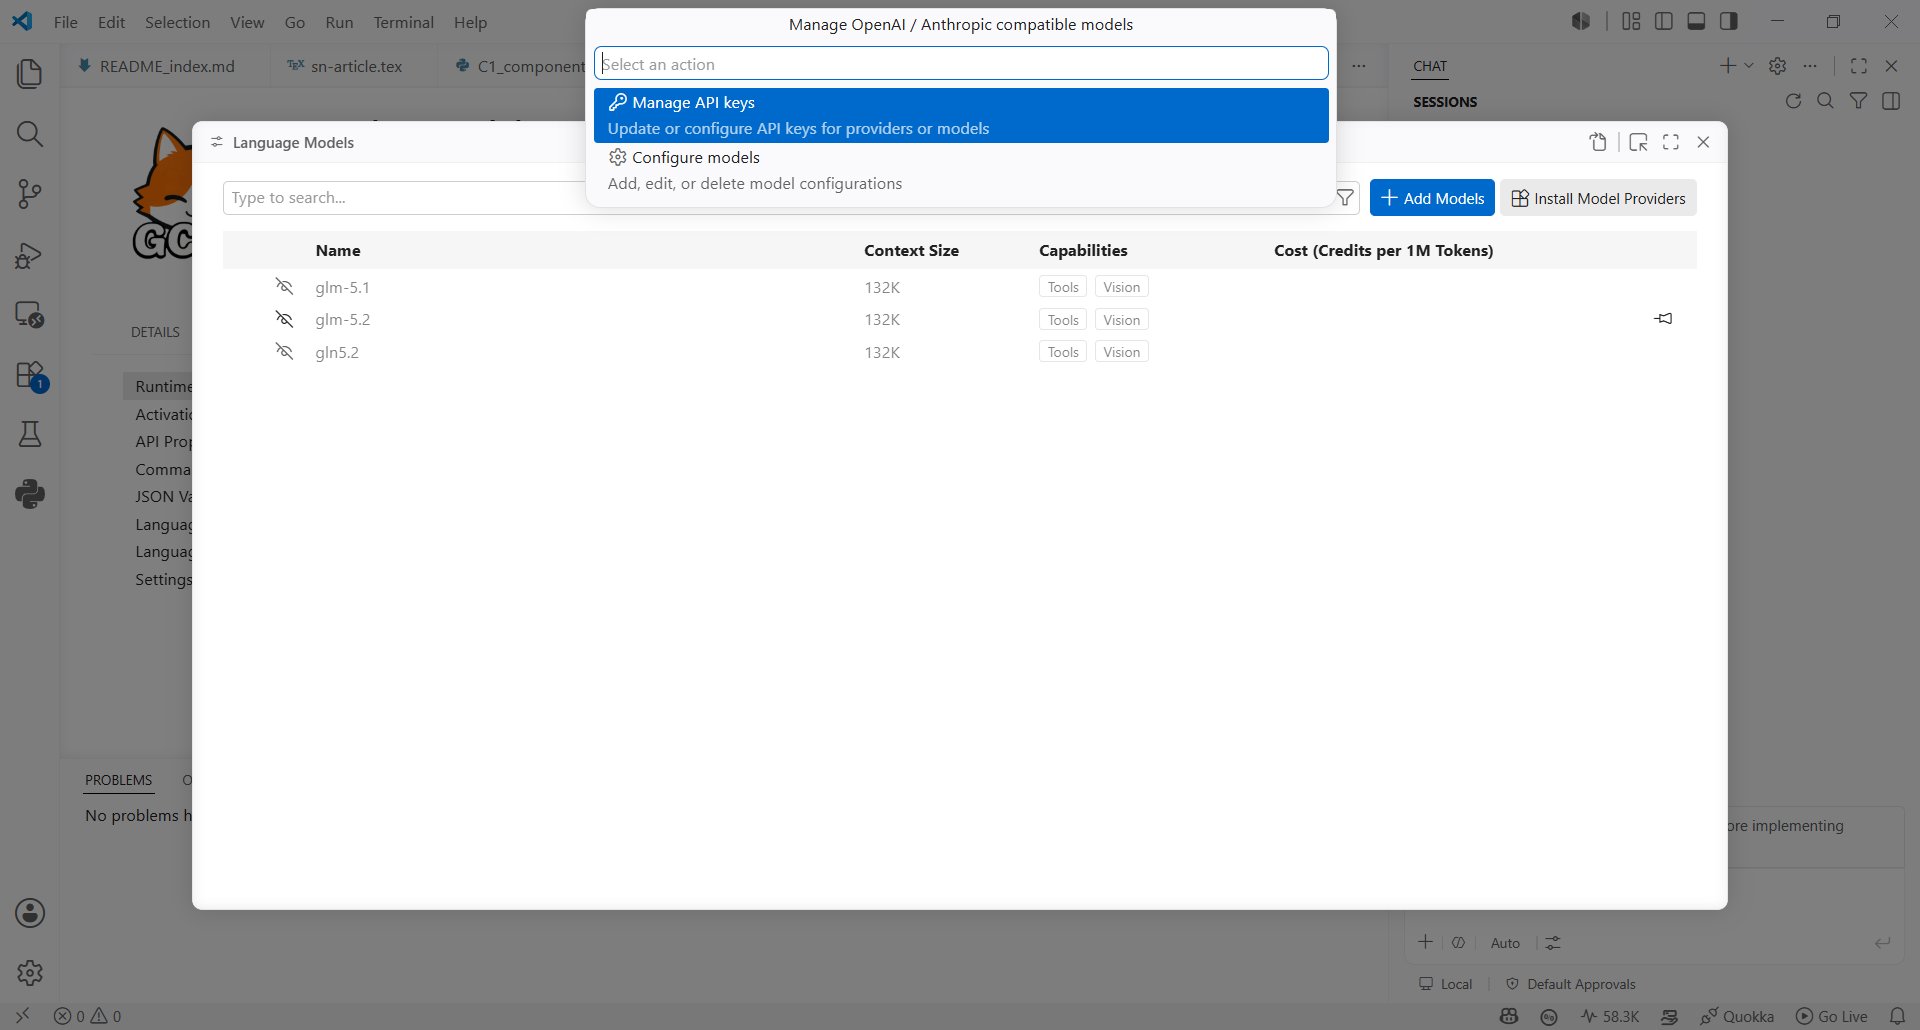1920x1030 pixels.
Task: Maximize the chat panel
Action: [1859, 66]
